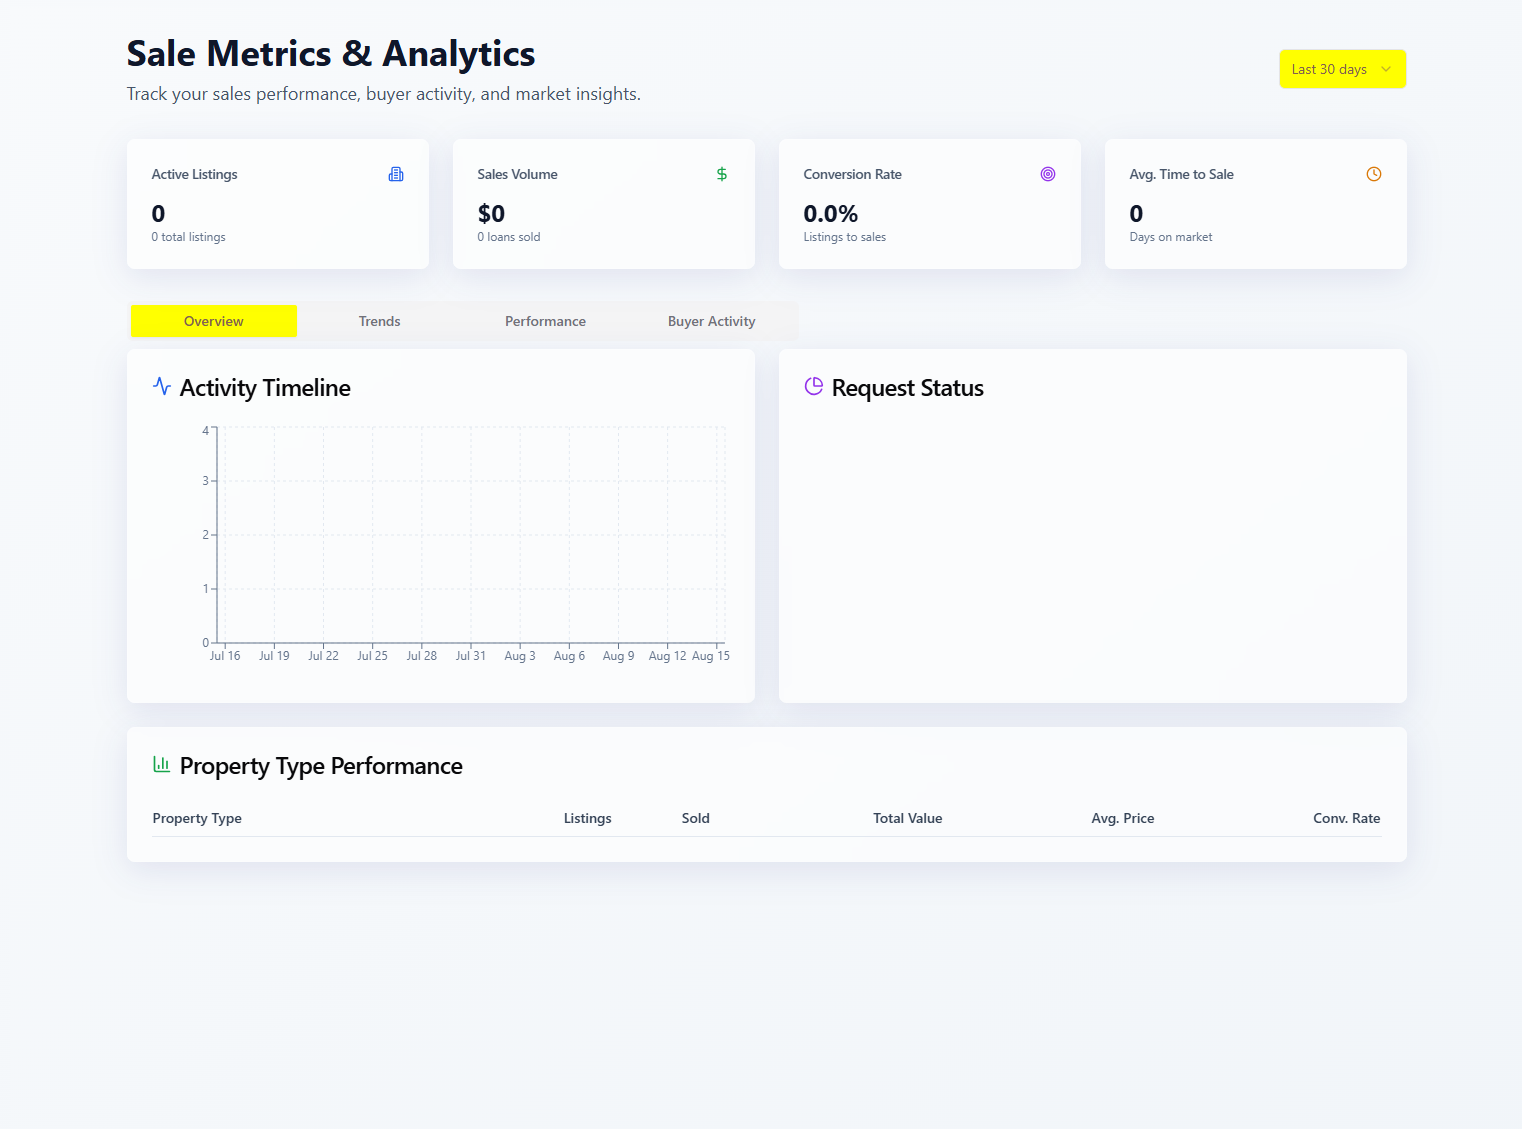Click the Property Type column header
This screenshot has width=1522, height=1129.
coord(197,818)
